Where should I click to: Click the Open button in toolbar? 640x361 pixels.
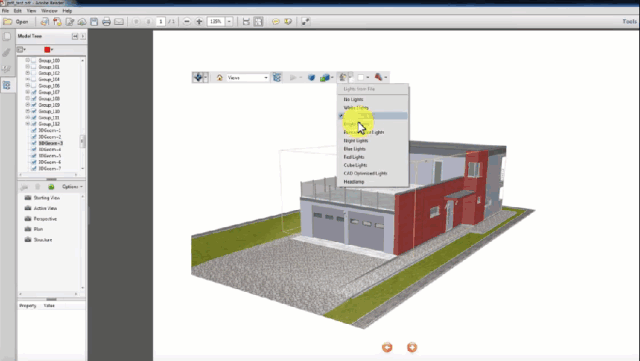[16, 22]
